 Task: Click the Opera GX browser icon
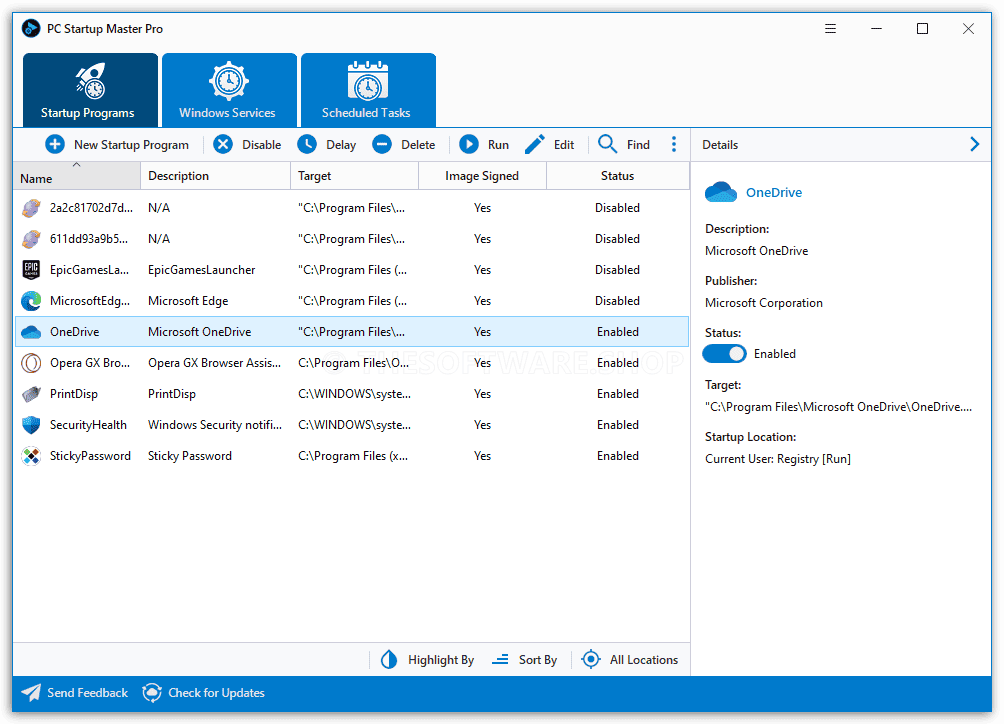coord(31,363)
